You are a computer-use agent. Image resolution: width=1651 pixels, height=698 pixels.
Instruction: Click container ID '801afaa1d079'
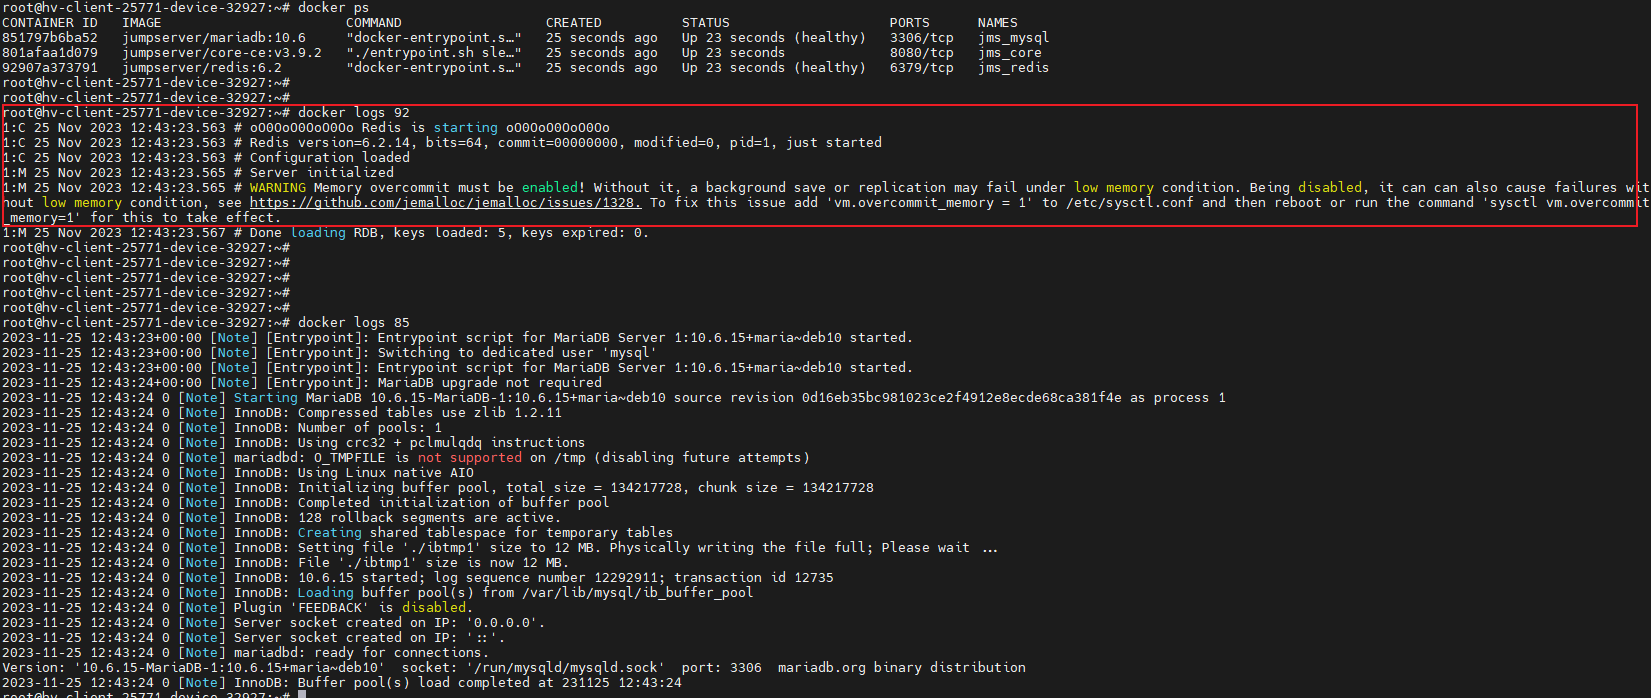(x=50, y=53)
